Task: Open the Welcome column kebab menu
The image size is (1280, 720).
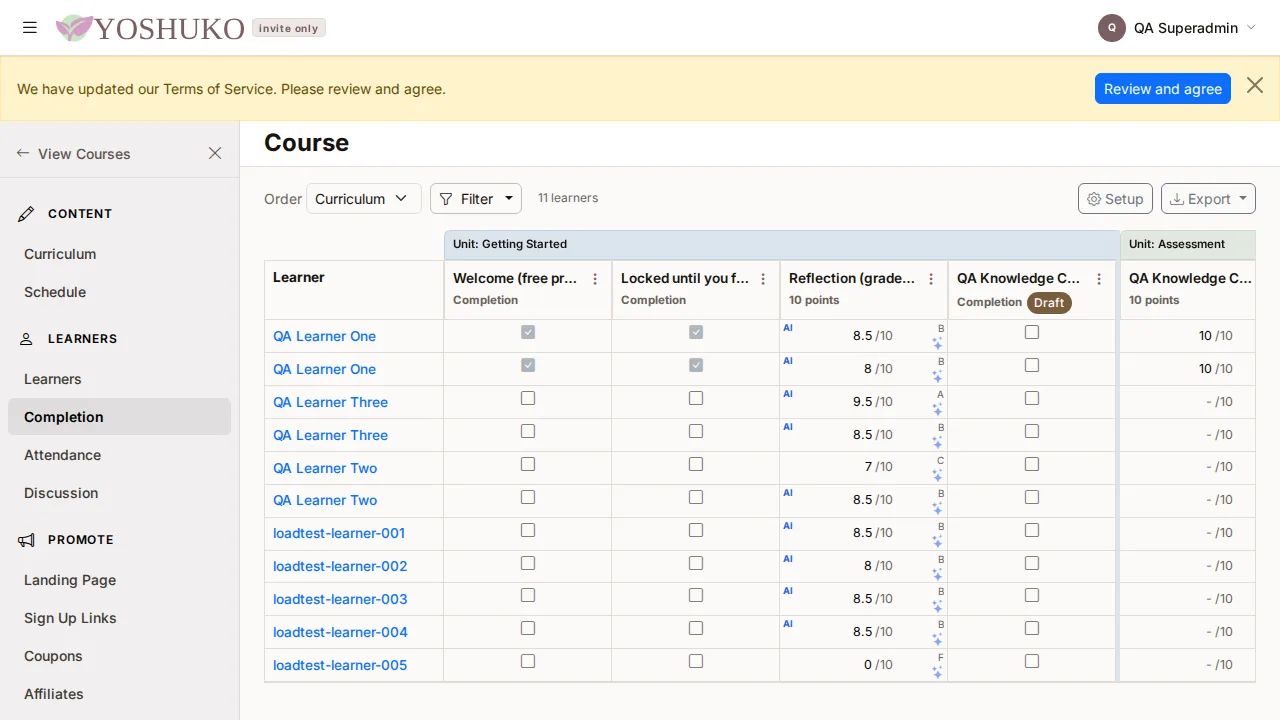Action: pos(595,279)
